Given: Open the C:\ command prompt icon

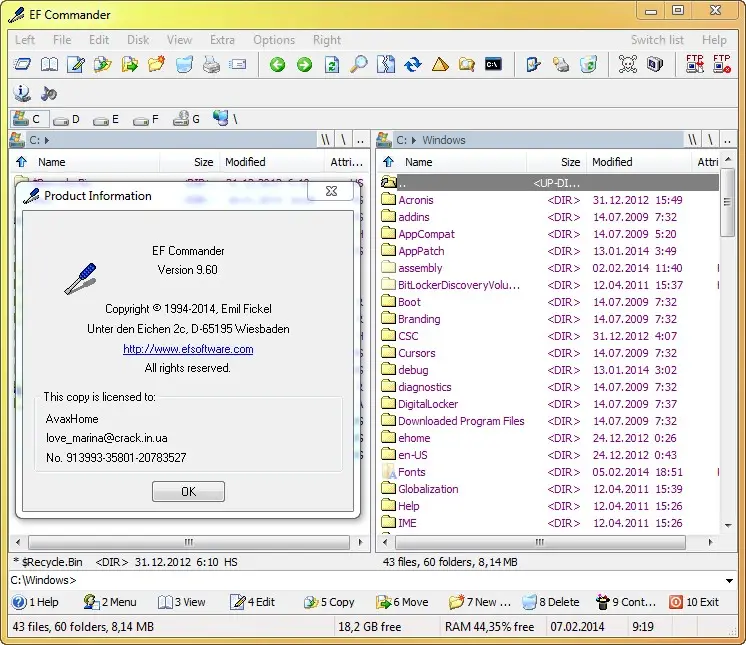Looking at the screenshot, I should [493, 64].
